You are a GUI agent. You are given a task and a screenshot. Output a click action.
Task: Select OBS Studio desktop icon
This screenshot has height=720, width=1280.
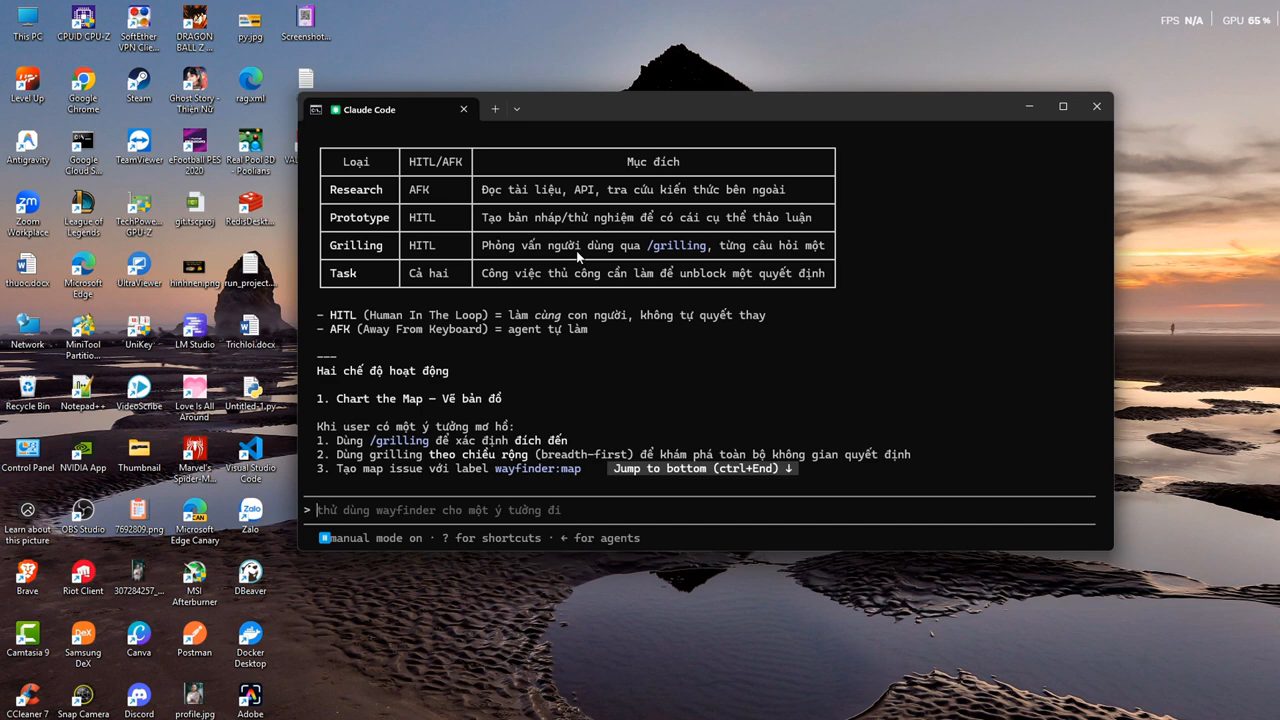83,517
